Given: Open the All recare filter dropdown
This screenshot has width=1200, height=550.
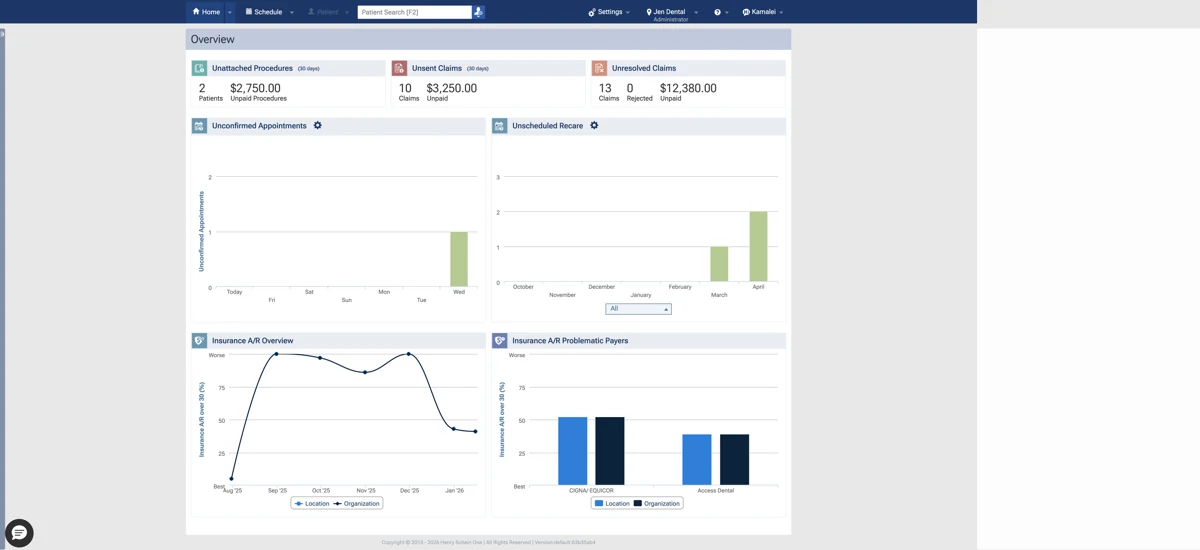Looking at the screenshot, I should click(638, 309).
